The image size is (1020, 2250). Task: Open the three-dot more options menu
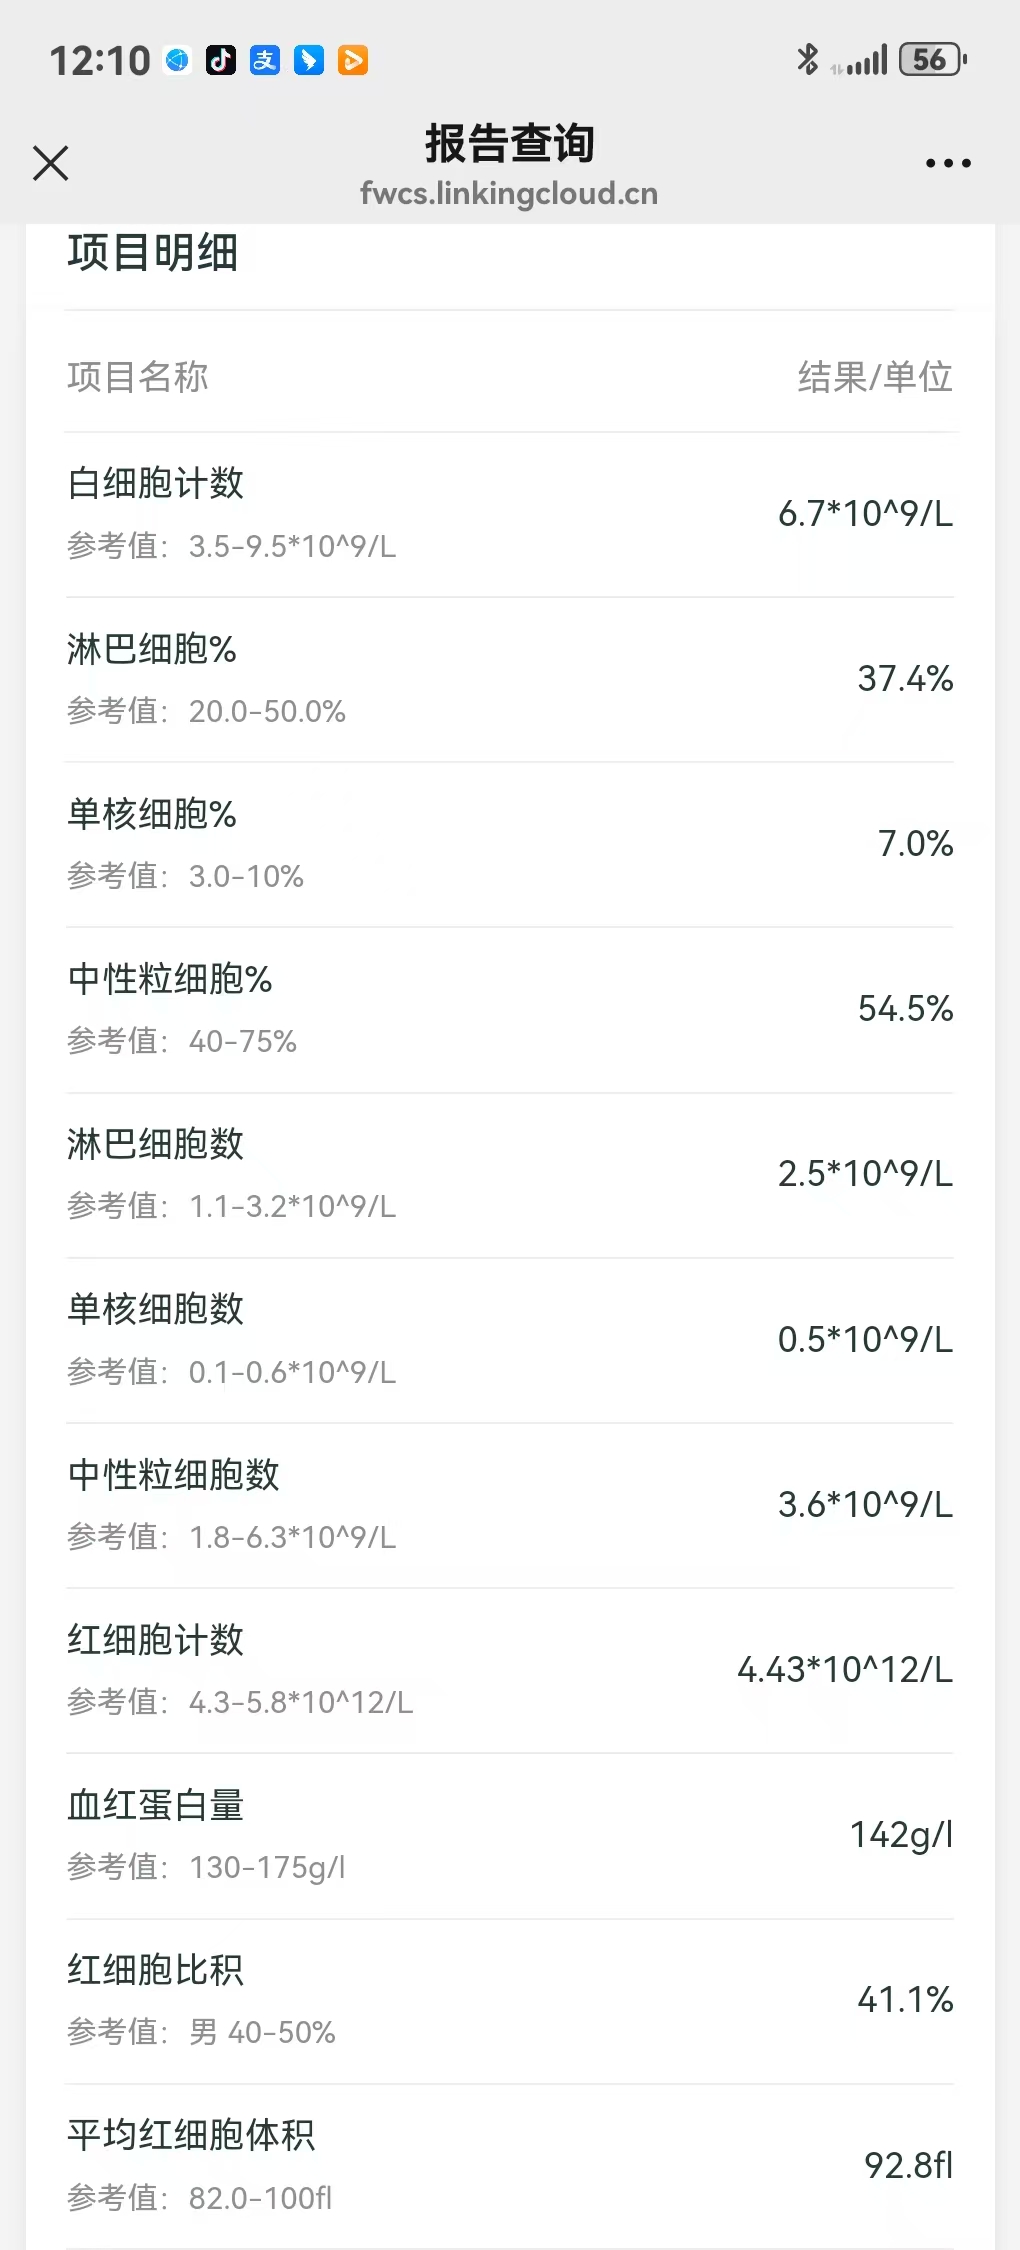point(947,163)
